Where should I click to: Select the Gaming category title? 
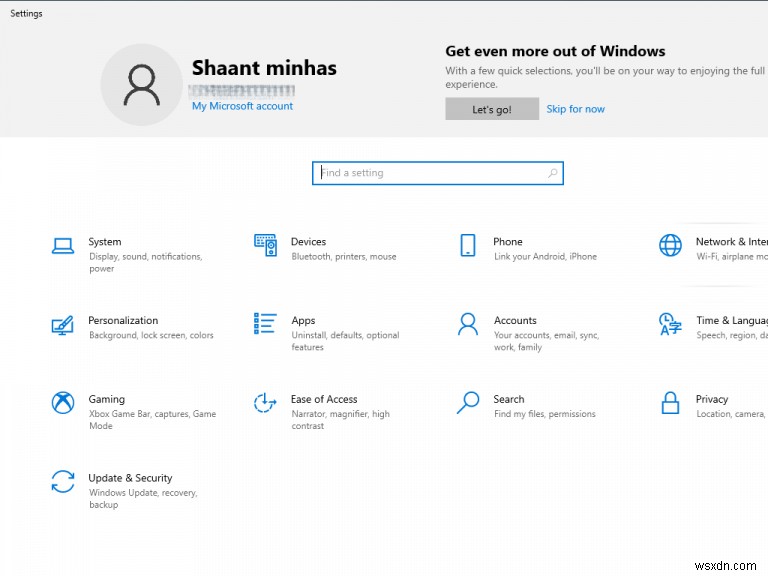pos(106,399)
